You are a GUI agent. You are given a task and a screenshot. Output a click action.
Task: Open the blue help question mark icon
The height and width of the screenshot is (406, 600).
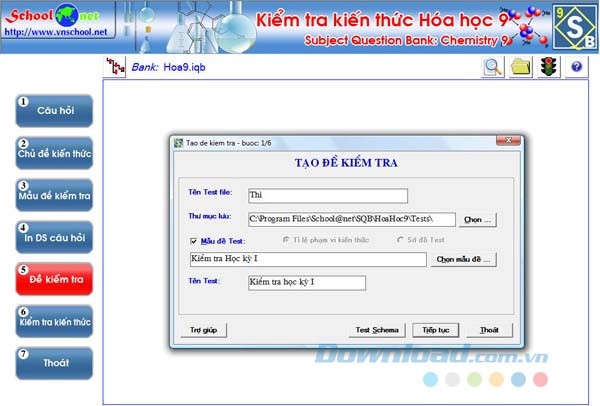pyautogui.click(x=577, y=67)
